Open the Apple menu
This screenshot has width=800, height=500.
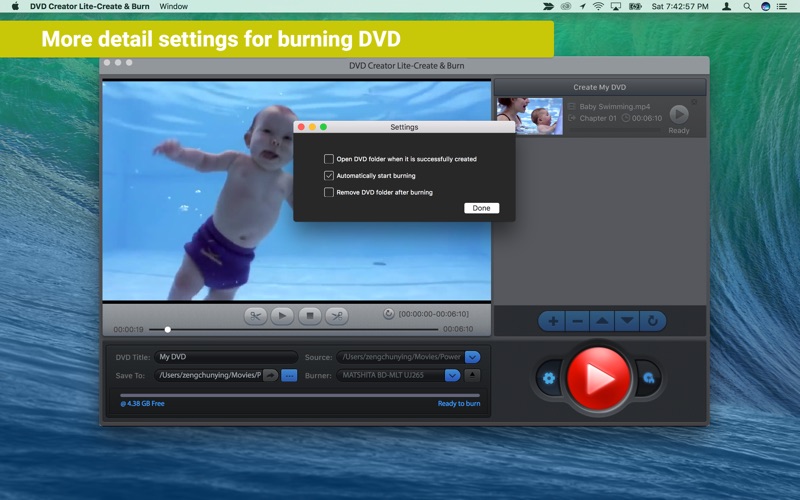click(x=15, y=6)
